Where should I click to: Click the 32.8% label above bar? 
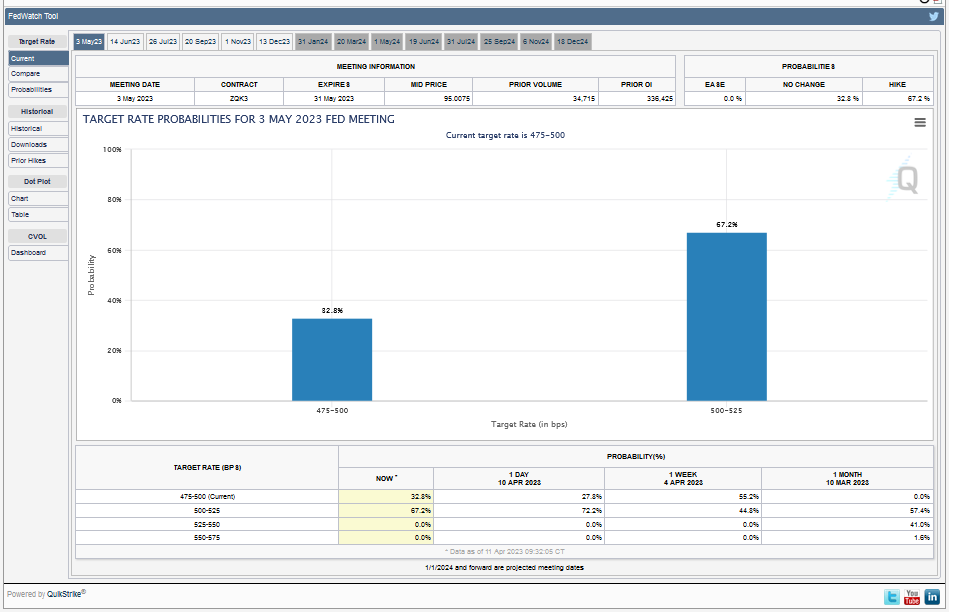pyautogui.click(x=332, y=311)
